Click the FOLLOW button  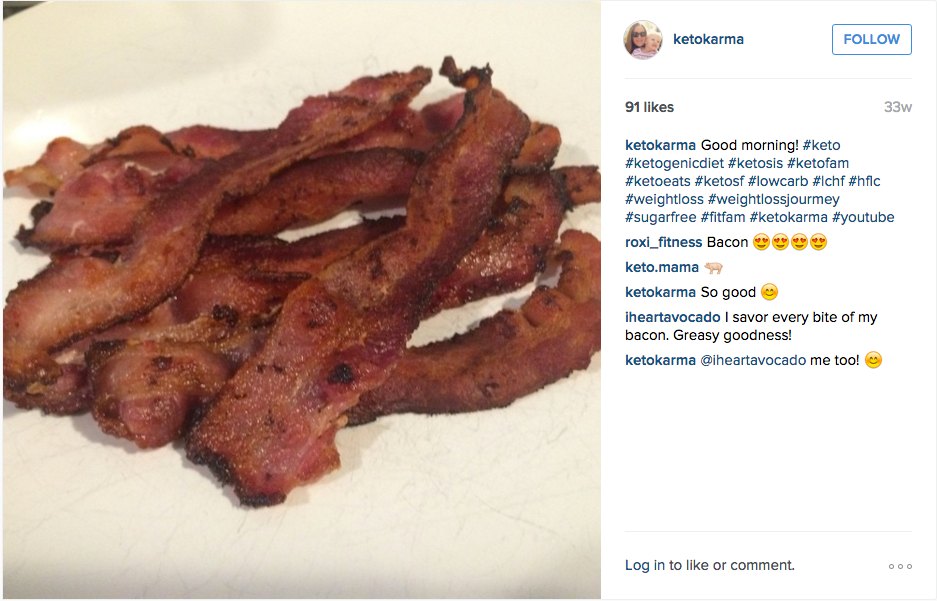(x=869, y=39)
